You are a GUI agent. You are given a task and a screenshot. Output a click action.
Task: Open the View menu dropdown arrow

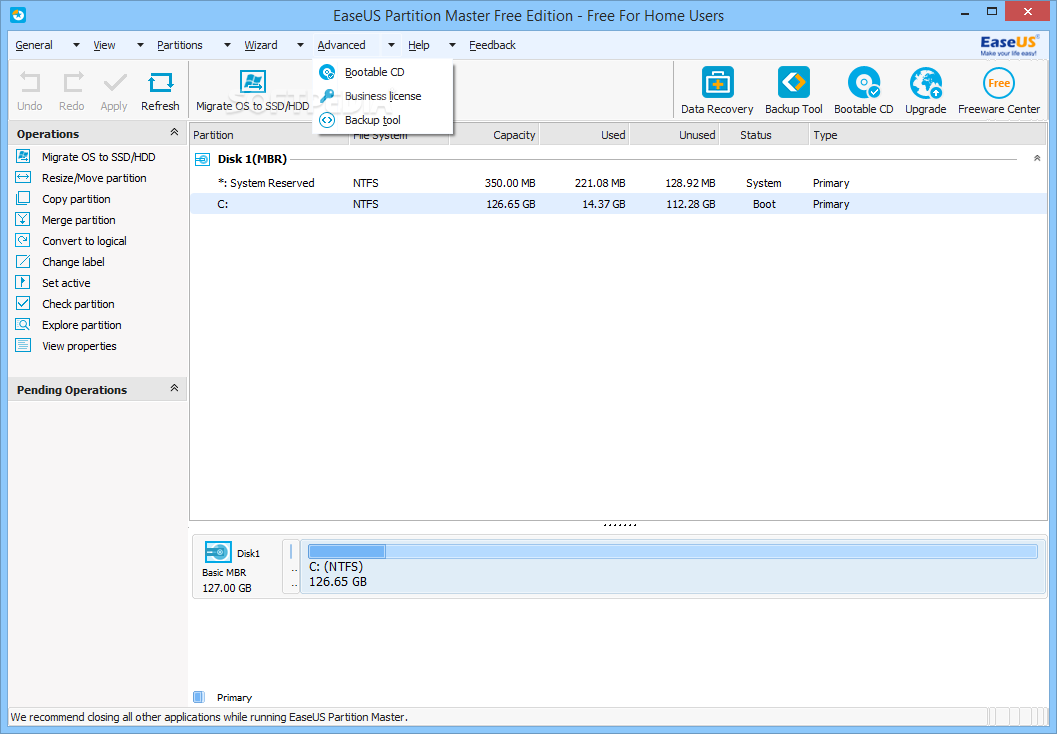[x=140, y=45]
